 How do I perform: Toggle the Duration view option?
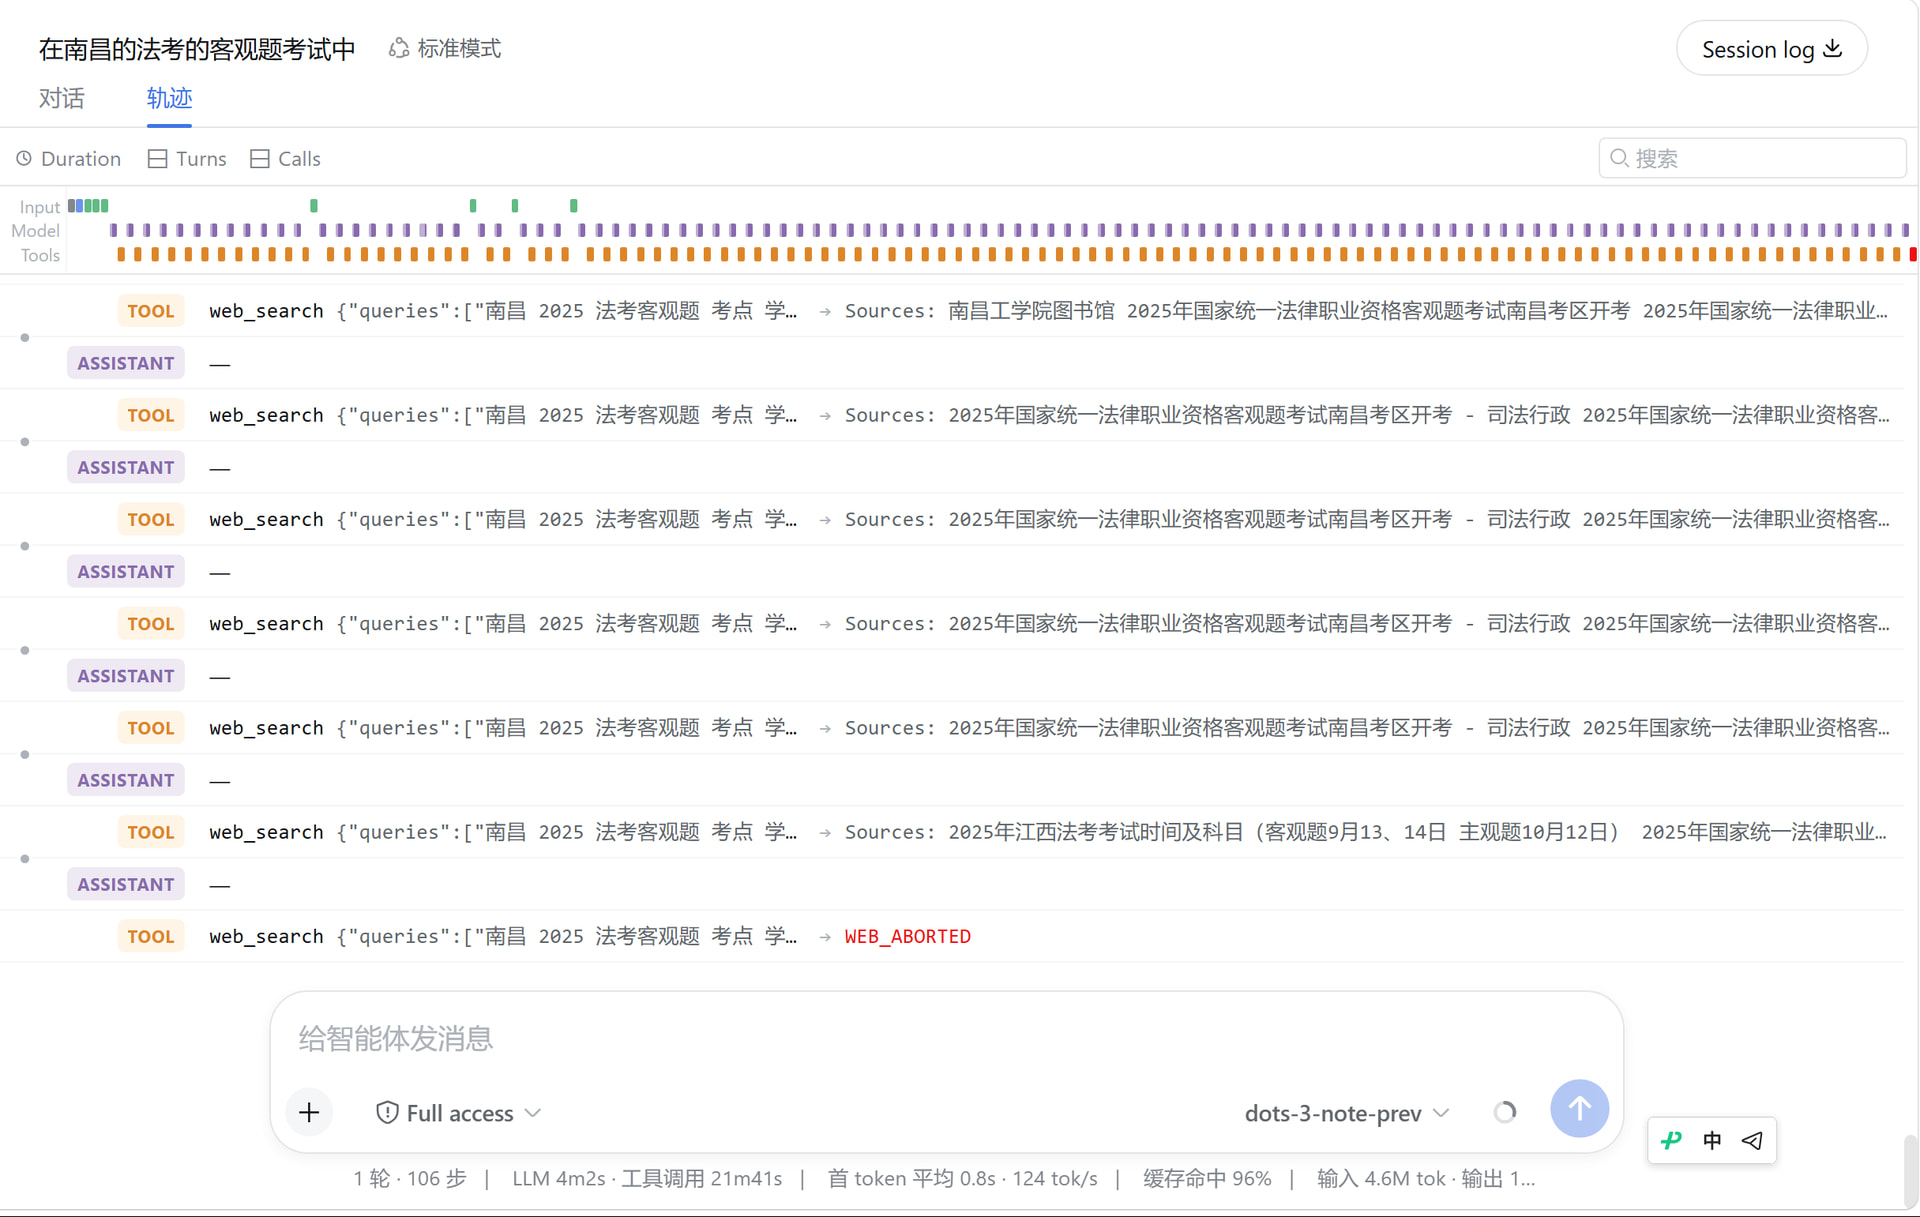coord(68,158)
